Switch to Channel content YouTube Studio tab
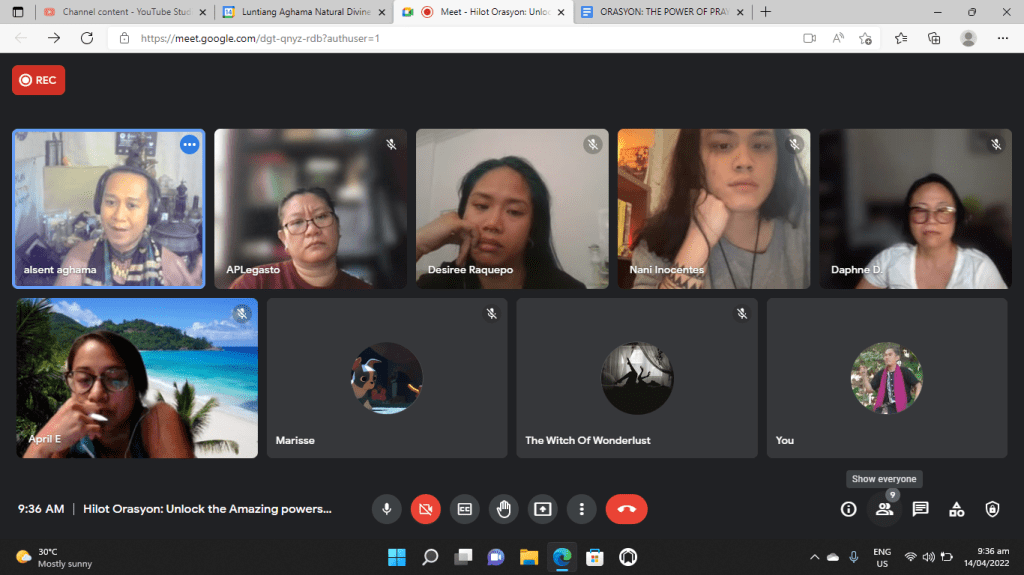The width and height of the screenshot is (1024, 575). click(x=122, y=12)
